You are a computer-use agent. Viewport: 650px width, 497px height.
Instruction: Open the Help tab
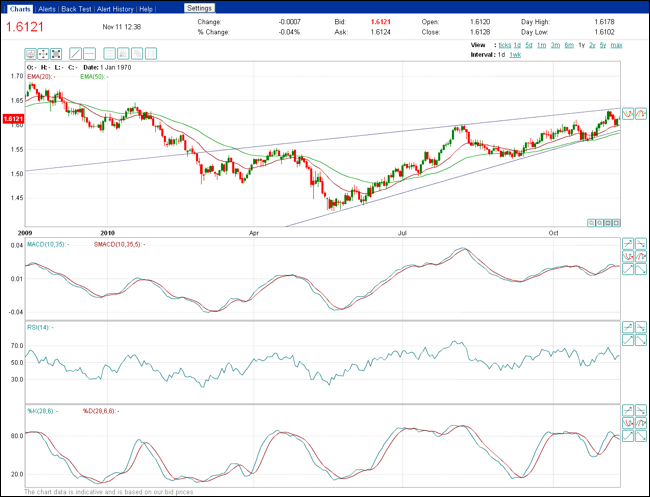point(146,9)
